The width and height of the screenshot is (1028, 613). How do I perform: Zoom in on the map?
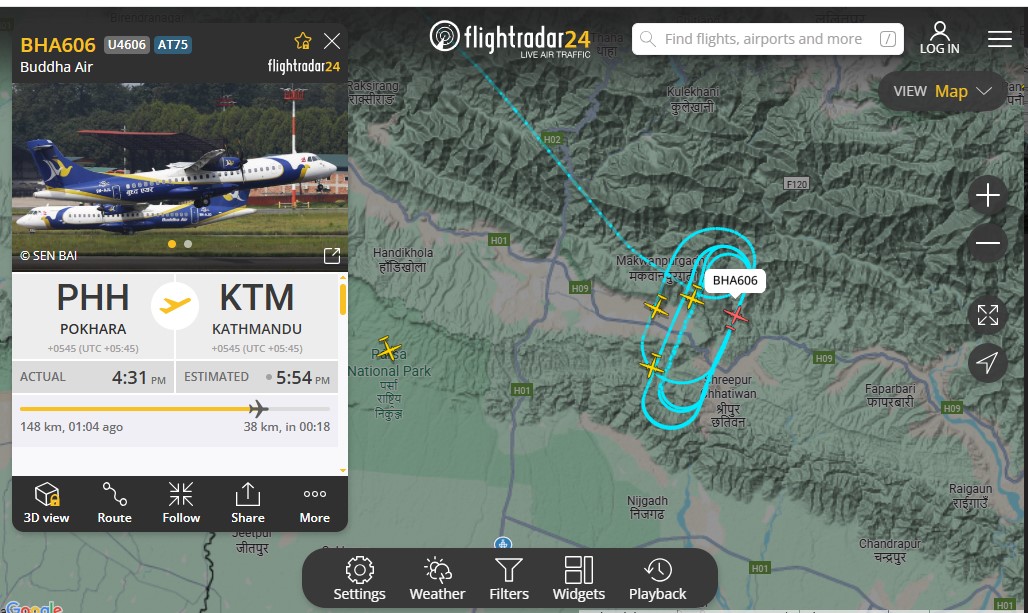[x=987, y=195]
